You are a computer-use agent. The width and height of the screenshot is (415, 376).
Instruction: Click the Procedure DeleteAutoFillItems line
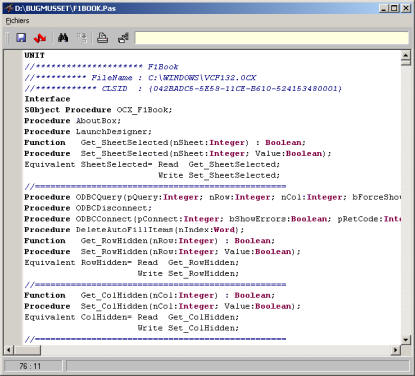[134, 230]
